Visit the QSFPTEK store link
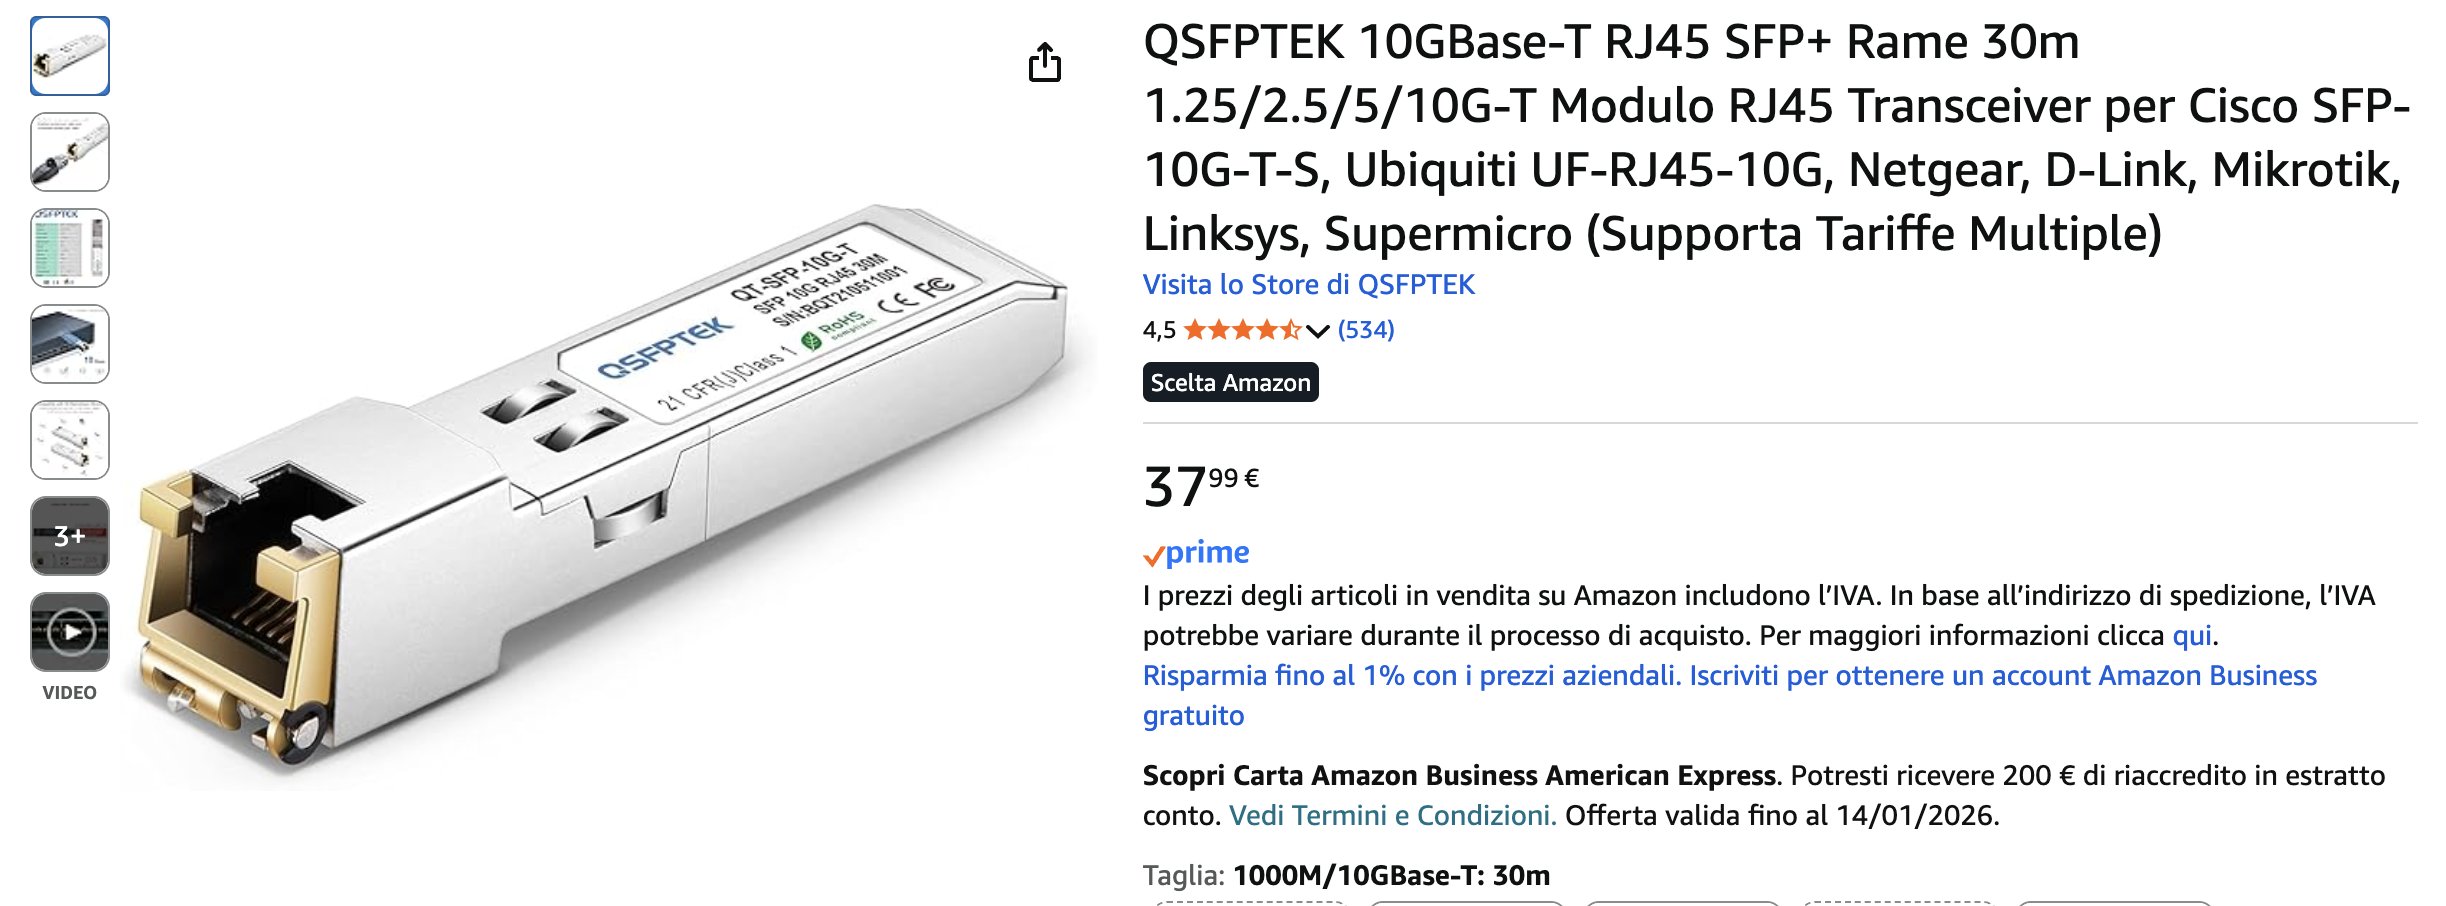The width and height of the screenshot is (2446, 906). click(1308, 285)
